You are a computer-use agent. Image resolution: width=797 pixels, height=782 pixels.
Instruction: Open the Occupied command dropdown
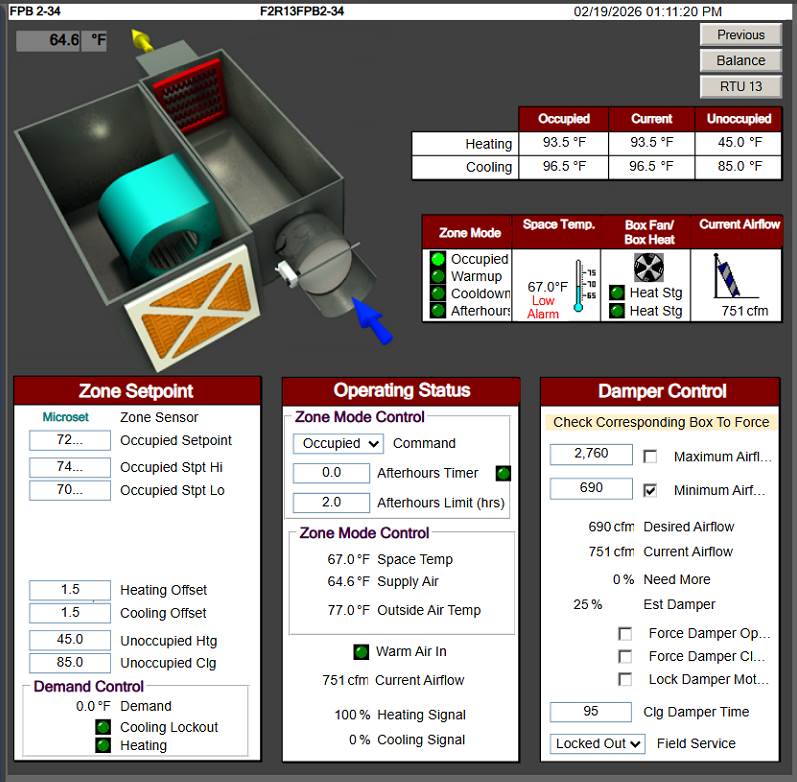pyautogui.click(x=338, y=443)
